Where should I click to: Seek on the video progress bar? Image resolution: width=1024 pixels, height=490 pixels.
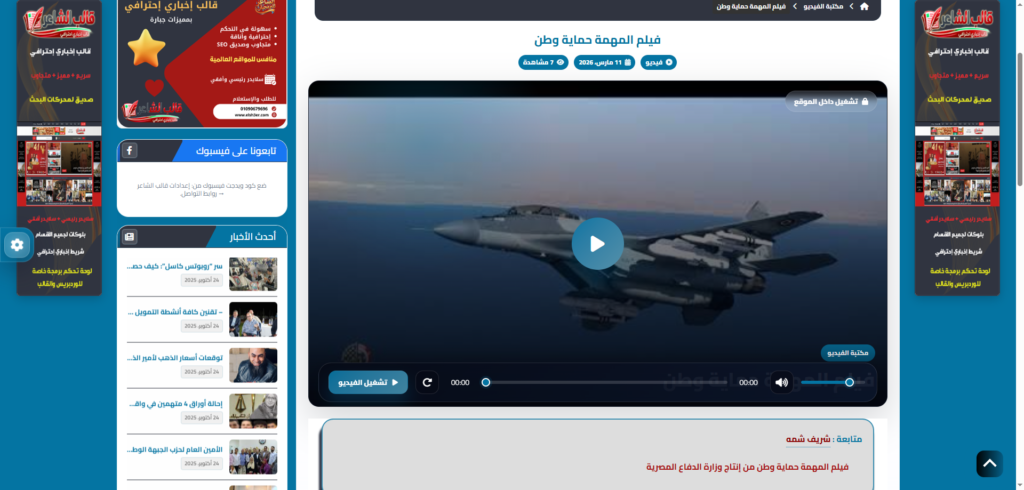coord(620,382)
